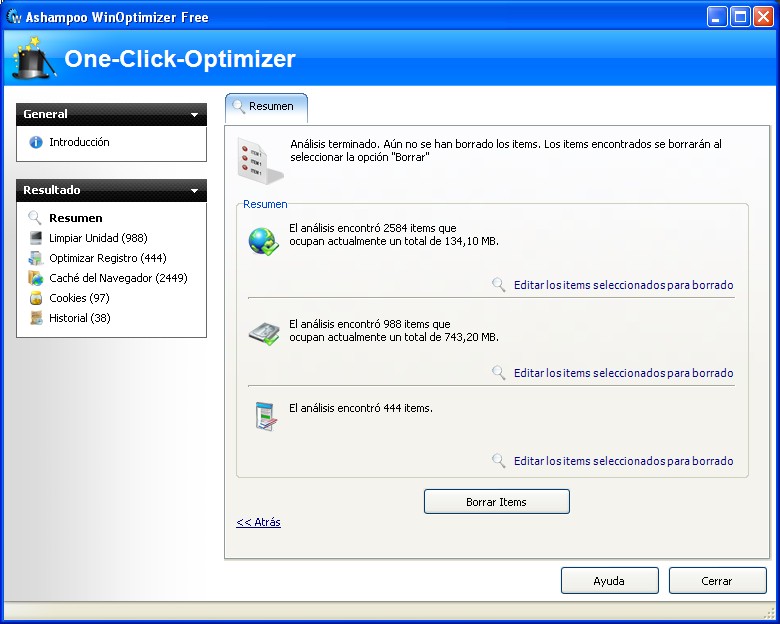Image resolution: width=780 pixels, height=624 pixels.
Task: Click the Borrar Items button
Action: [x=496, y=502]
